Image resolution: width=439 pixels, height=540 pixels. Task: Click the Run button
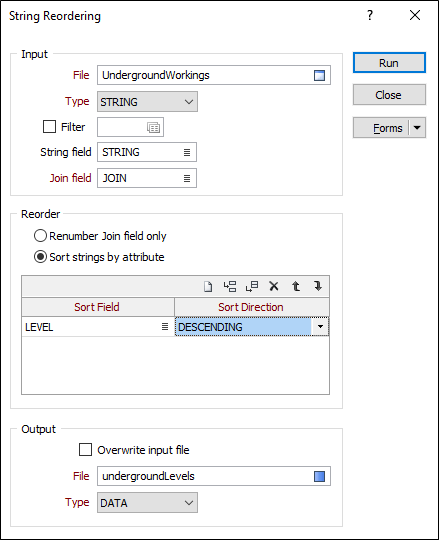[389, 63]
